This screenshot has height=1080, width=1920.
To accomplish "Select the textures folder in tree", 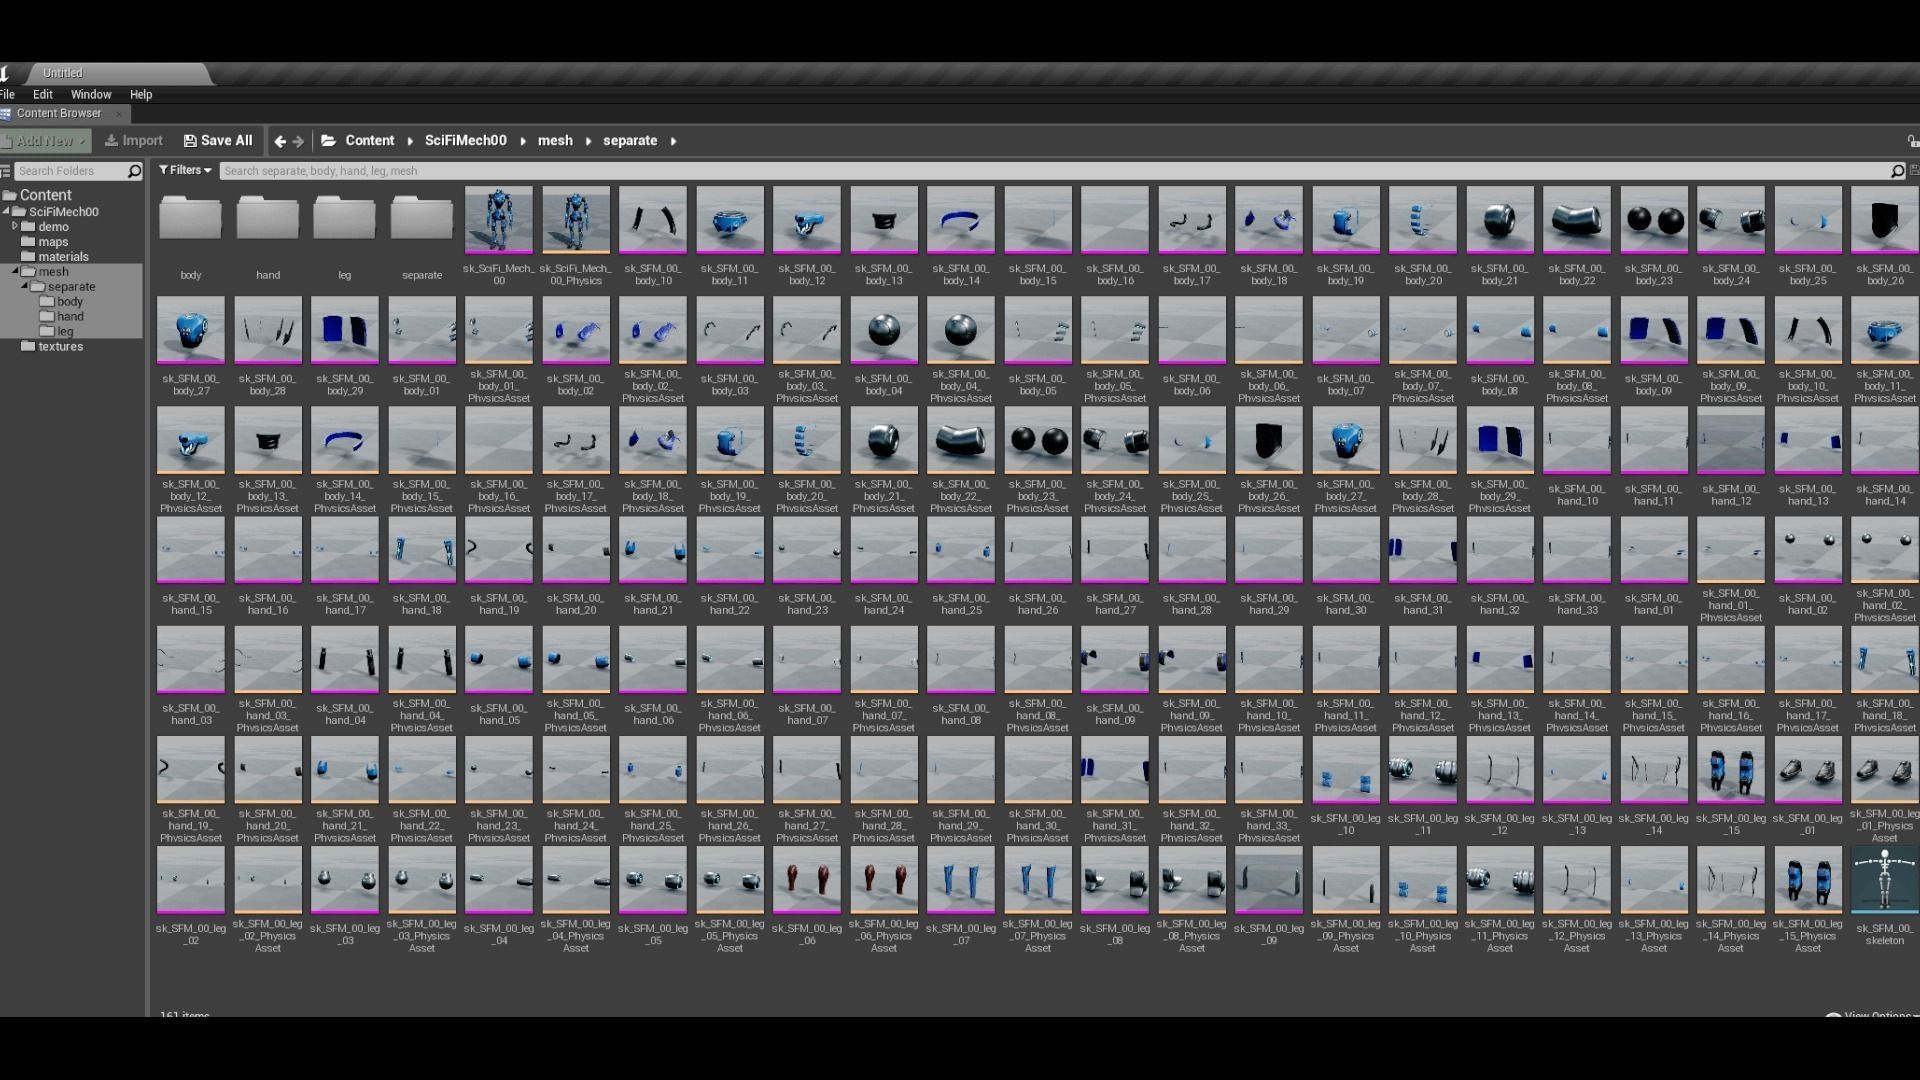I will tap(60, 347).
